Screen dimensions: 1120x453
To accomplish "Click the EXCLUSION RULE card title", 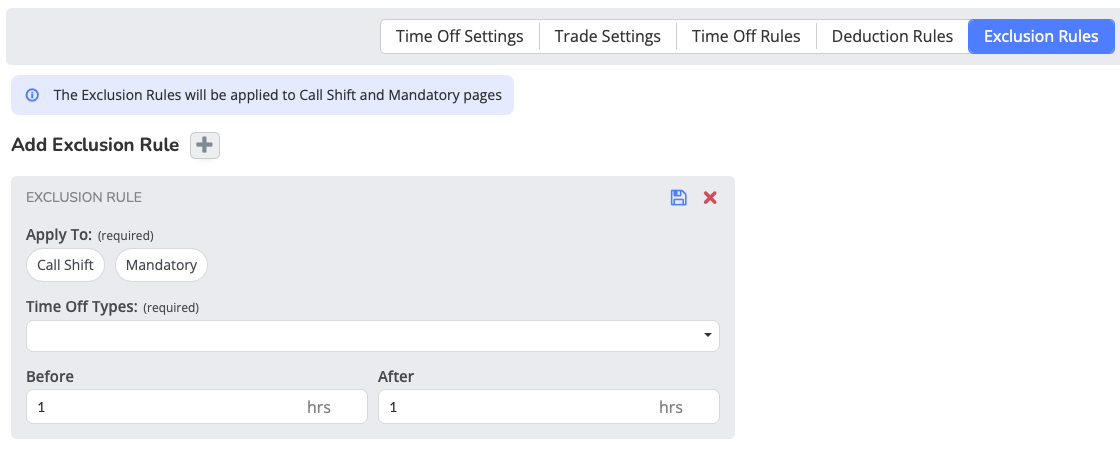I will pyautogui.click(x=84, y=197).
